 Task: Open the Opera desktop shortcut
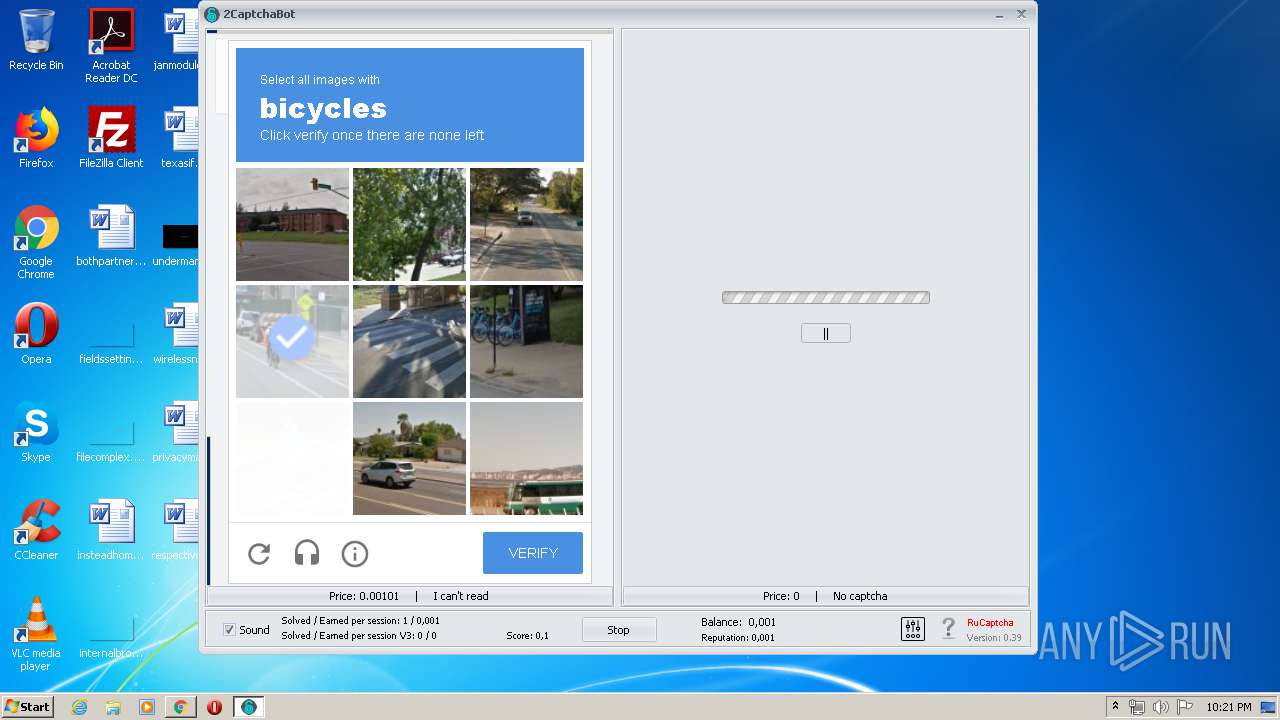coord(36,334)
